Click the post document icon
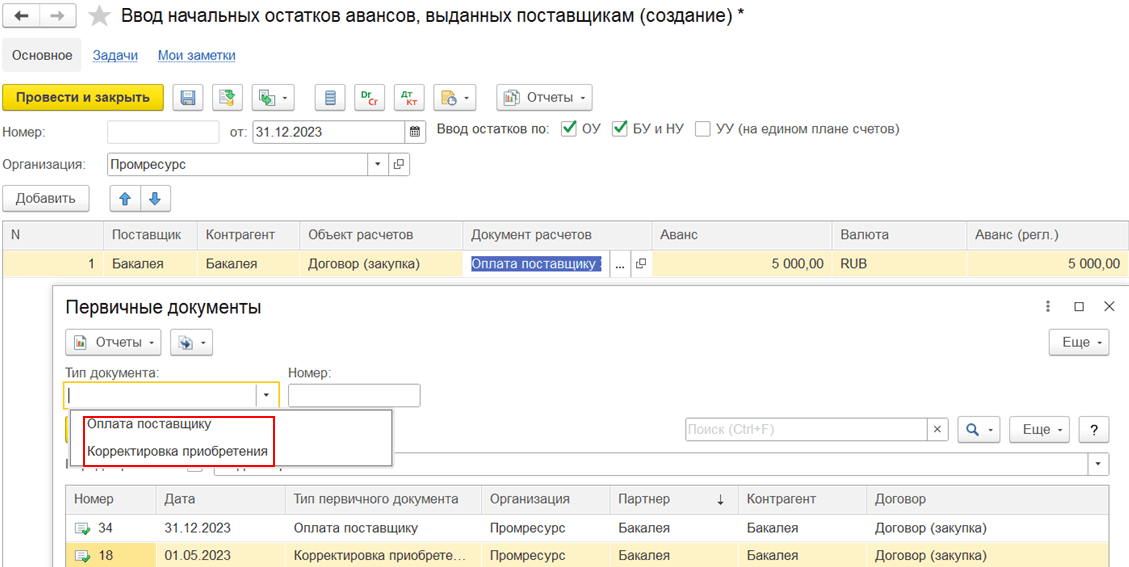The image size is (1129, 567). click(227, 97)
